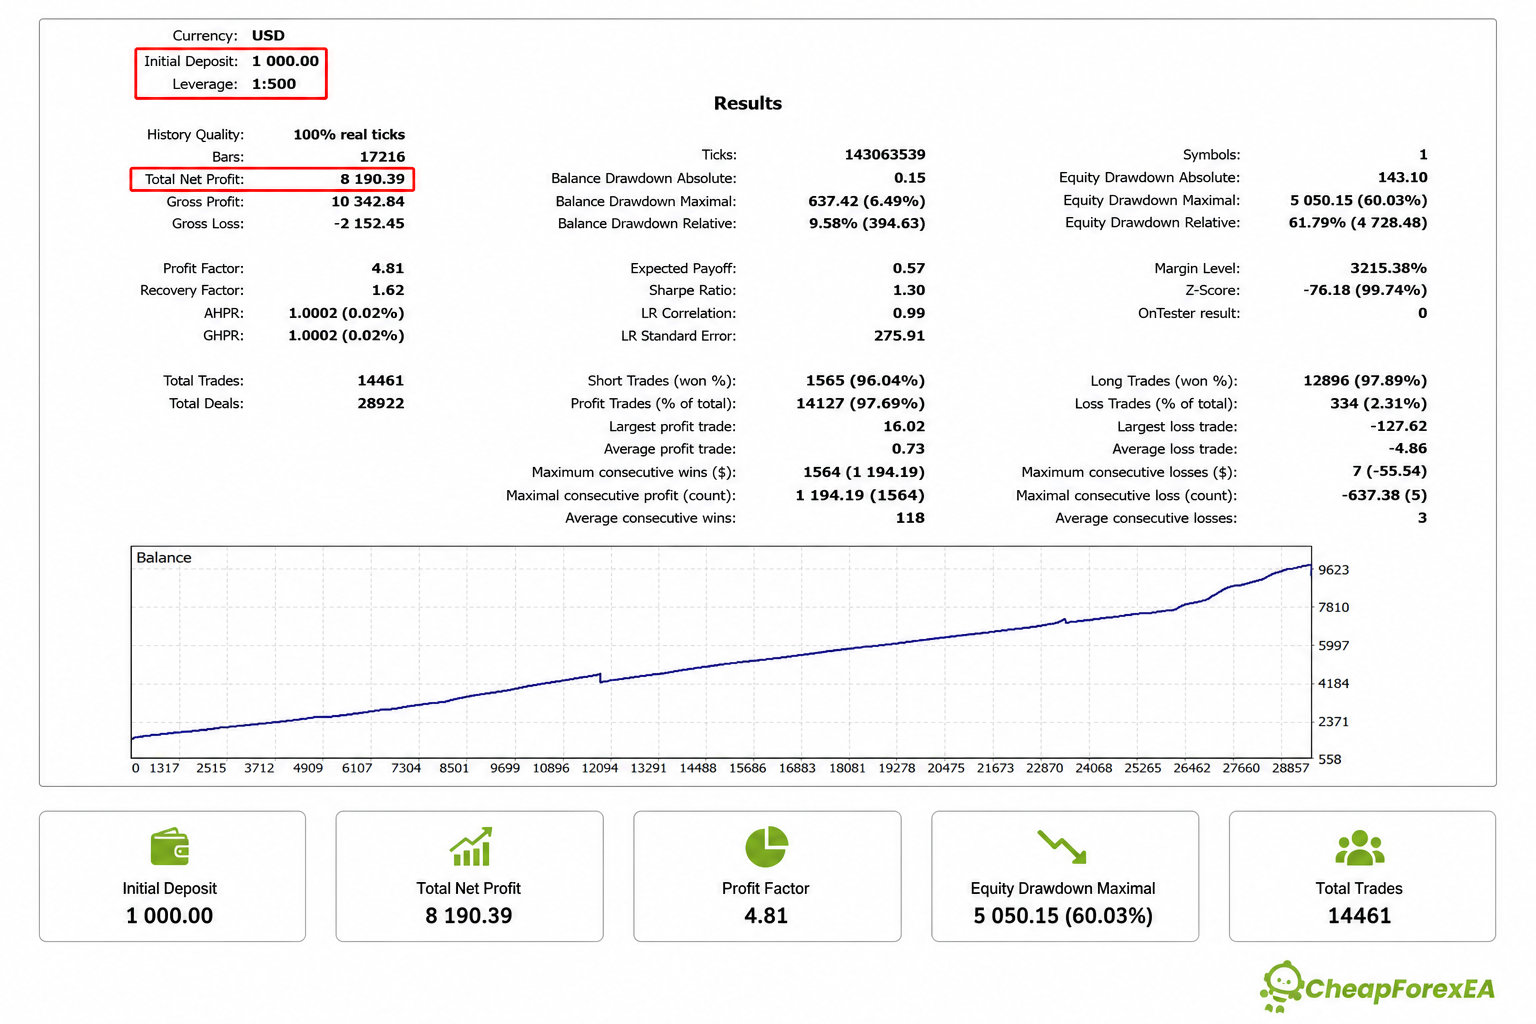The height and width of the screenshot is (1024, 1536).
Task: Select the Average profit trade value 0.73
Action: [909, 449]
